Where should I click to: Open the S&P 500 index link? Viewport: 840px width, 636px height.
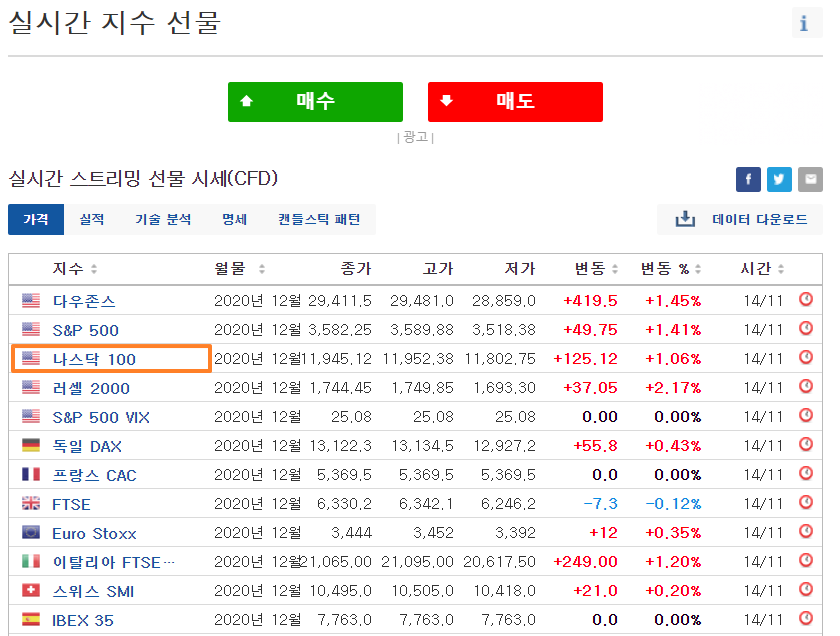85,330
